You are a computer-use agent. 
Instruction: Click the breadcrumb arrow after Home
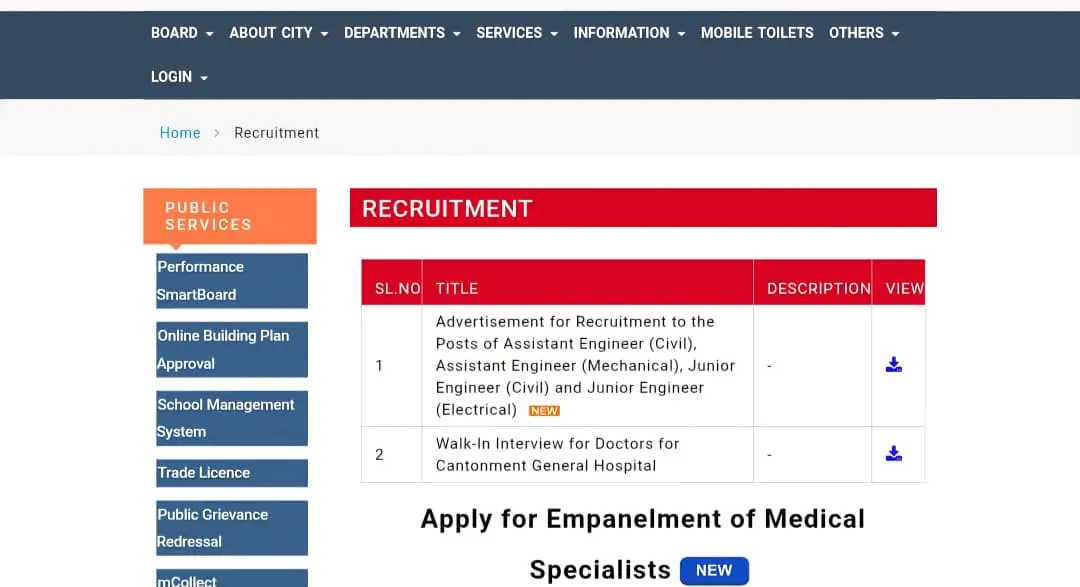coord(216,133)
